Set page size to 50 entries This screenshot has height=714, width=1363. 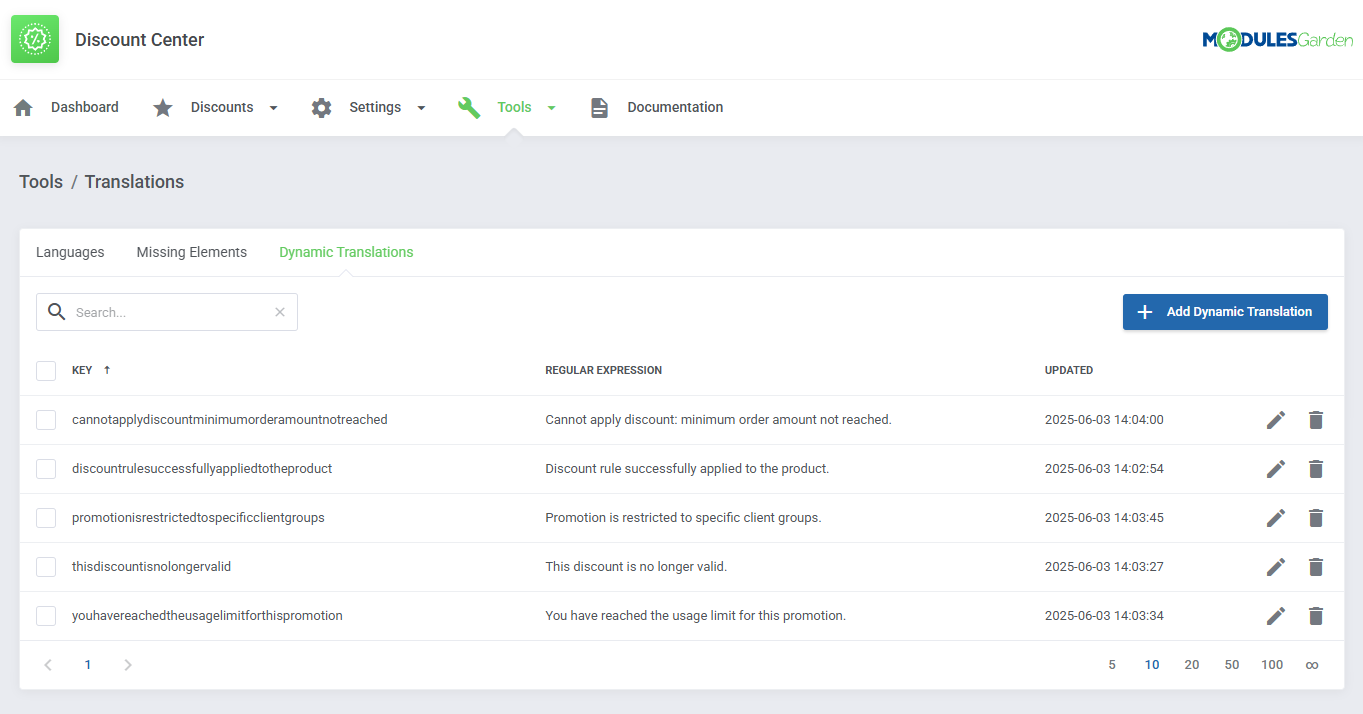point(1231,664)
